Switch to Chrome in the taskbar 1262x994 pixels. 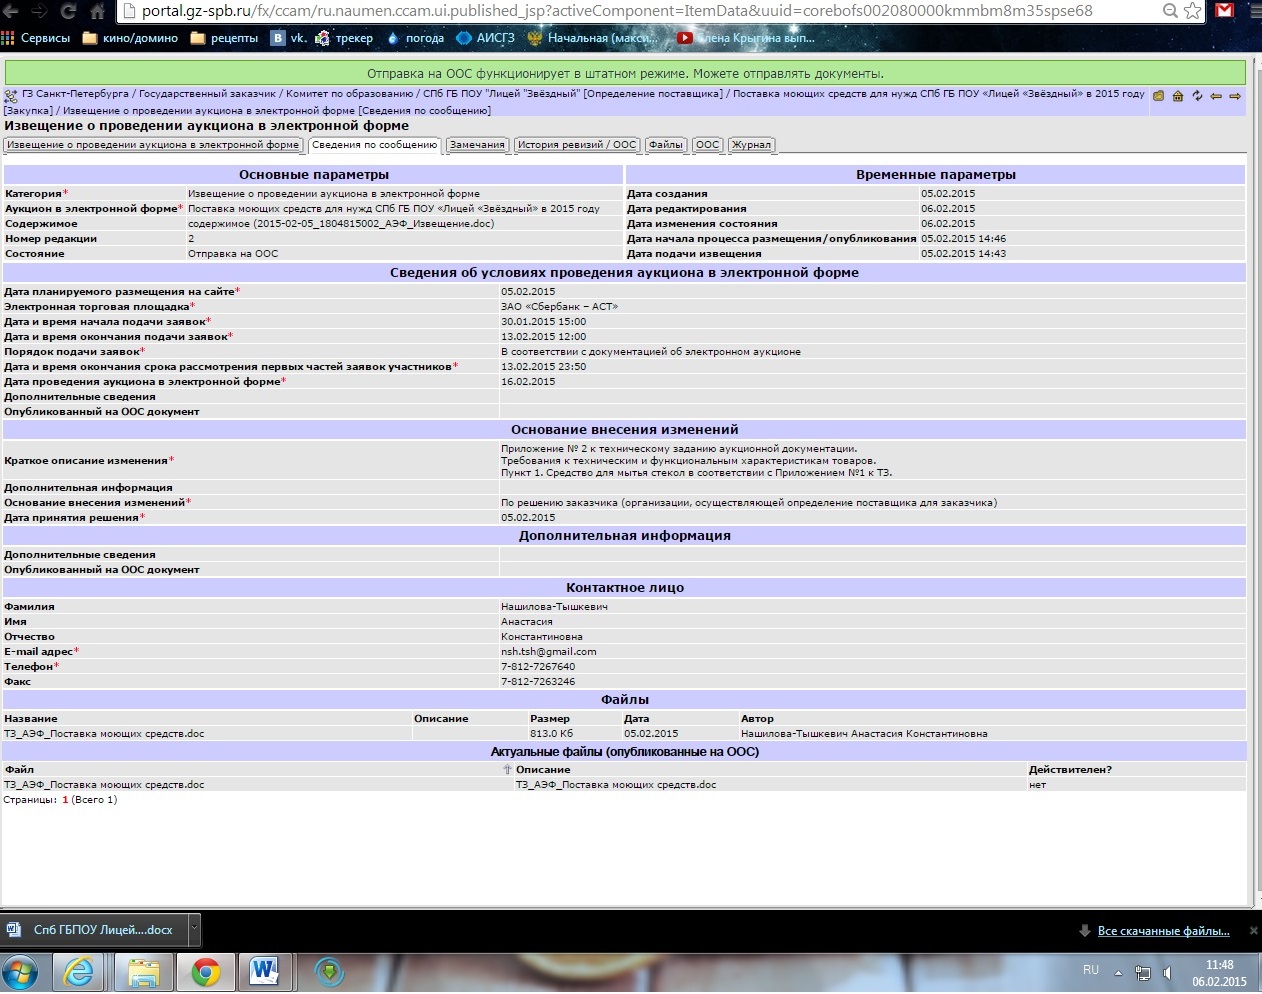pos(205,971)
